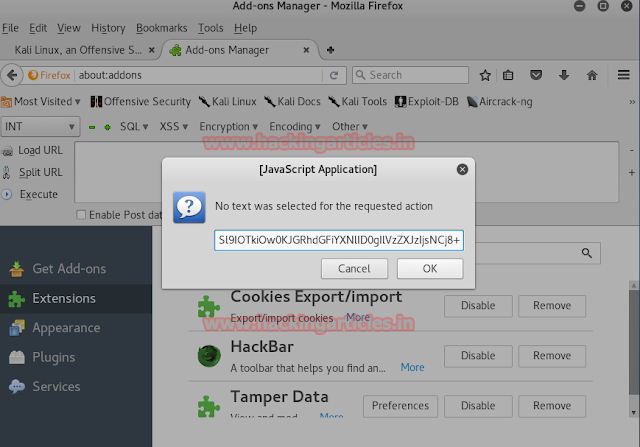Click Split URL in HackBar
This screenshot has height=447, width=640.
click(x=32, y=172)
